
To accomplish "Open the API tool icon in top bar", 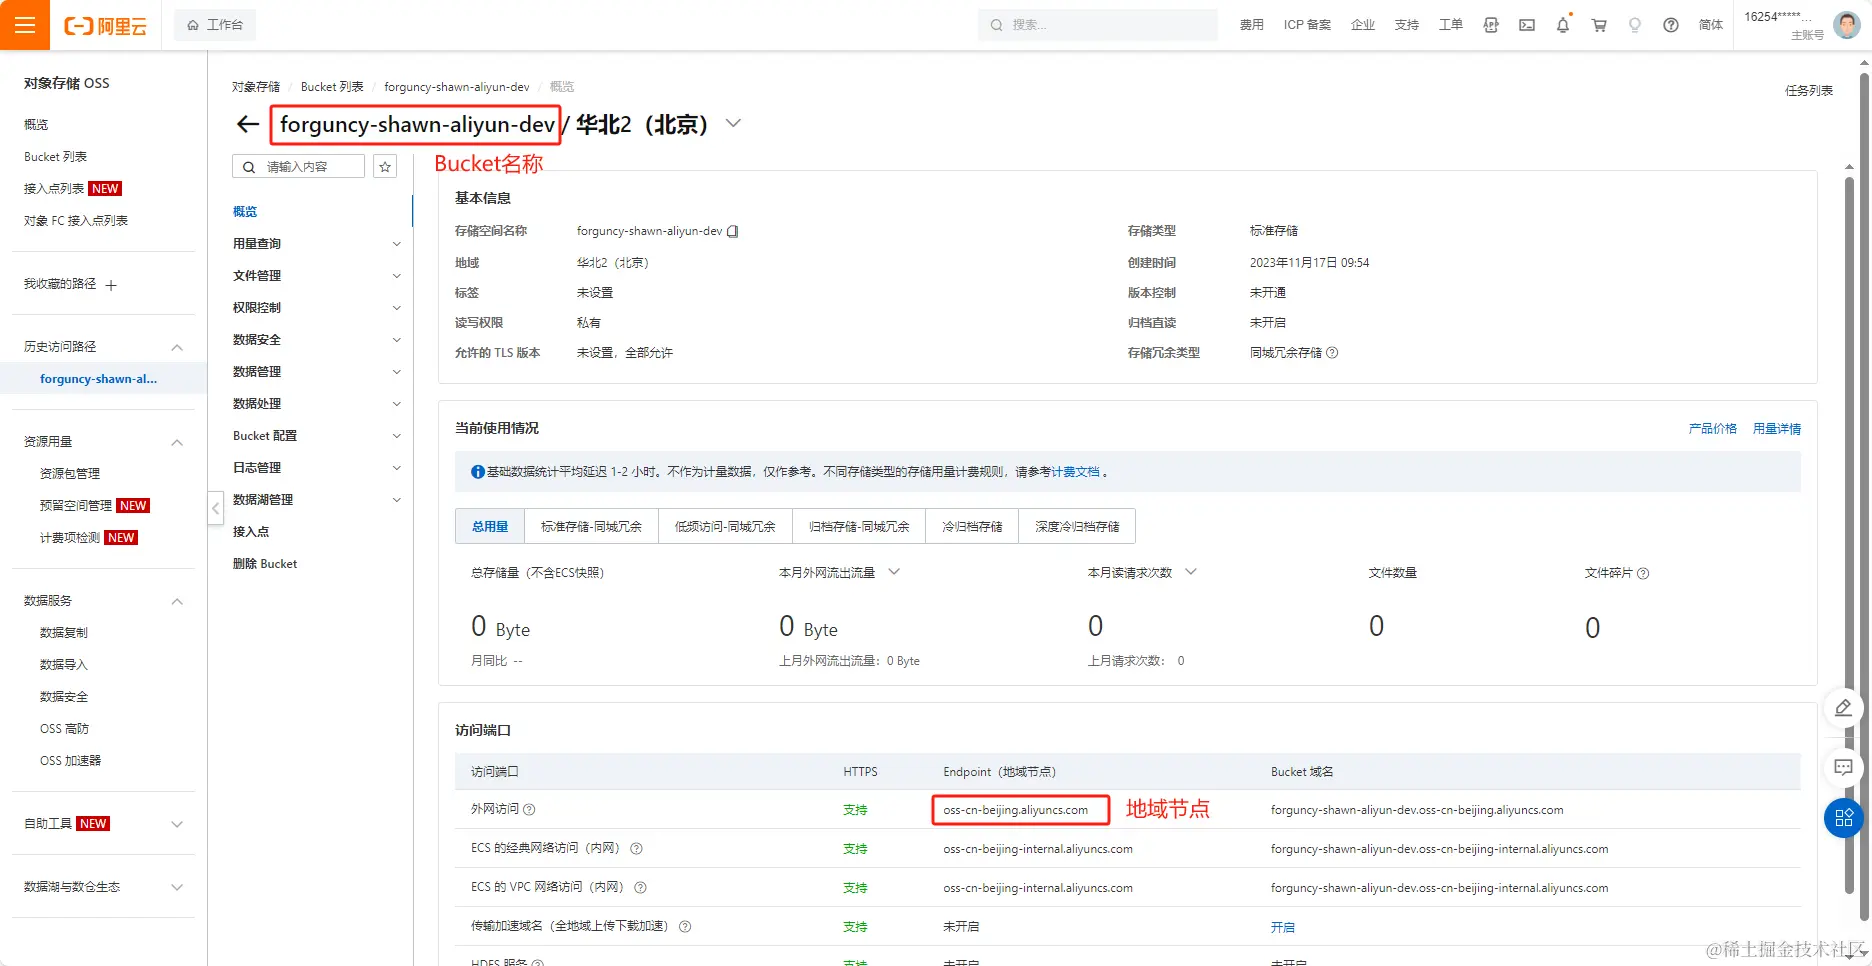I will pyautogui.click(x=1491, y=25).
